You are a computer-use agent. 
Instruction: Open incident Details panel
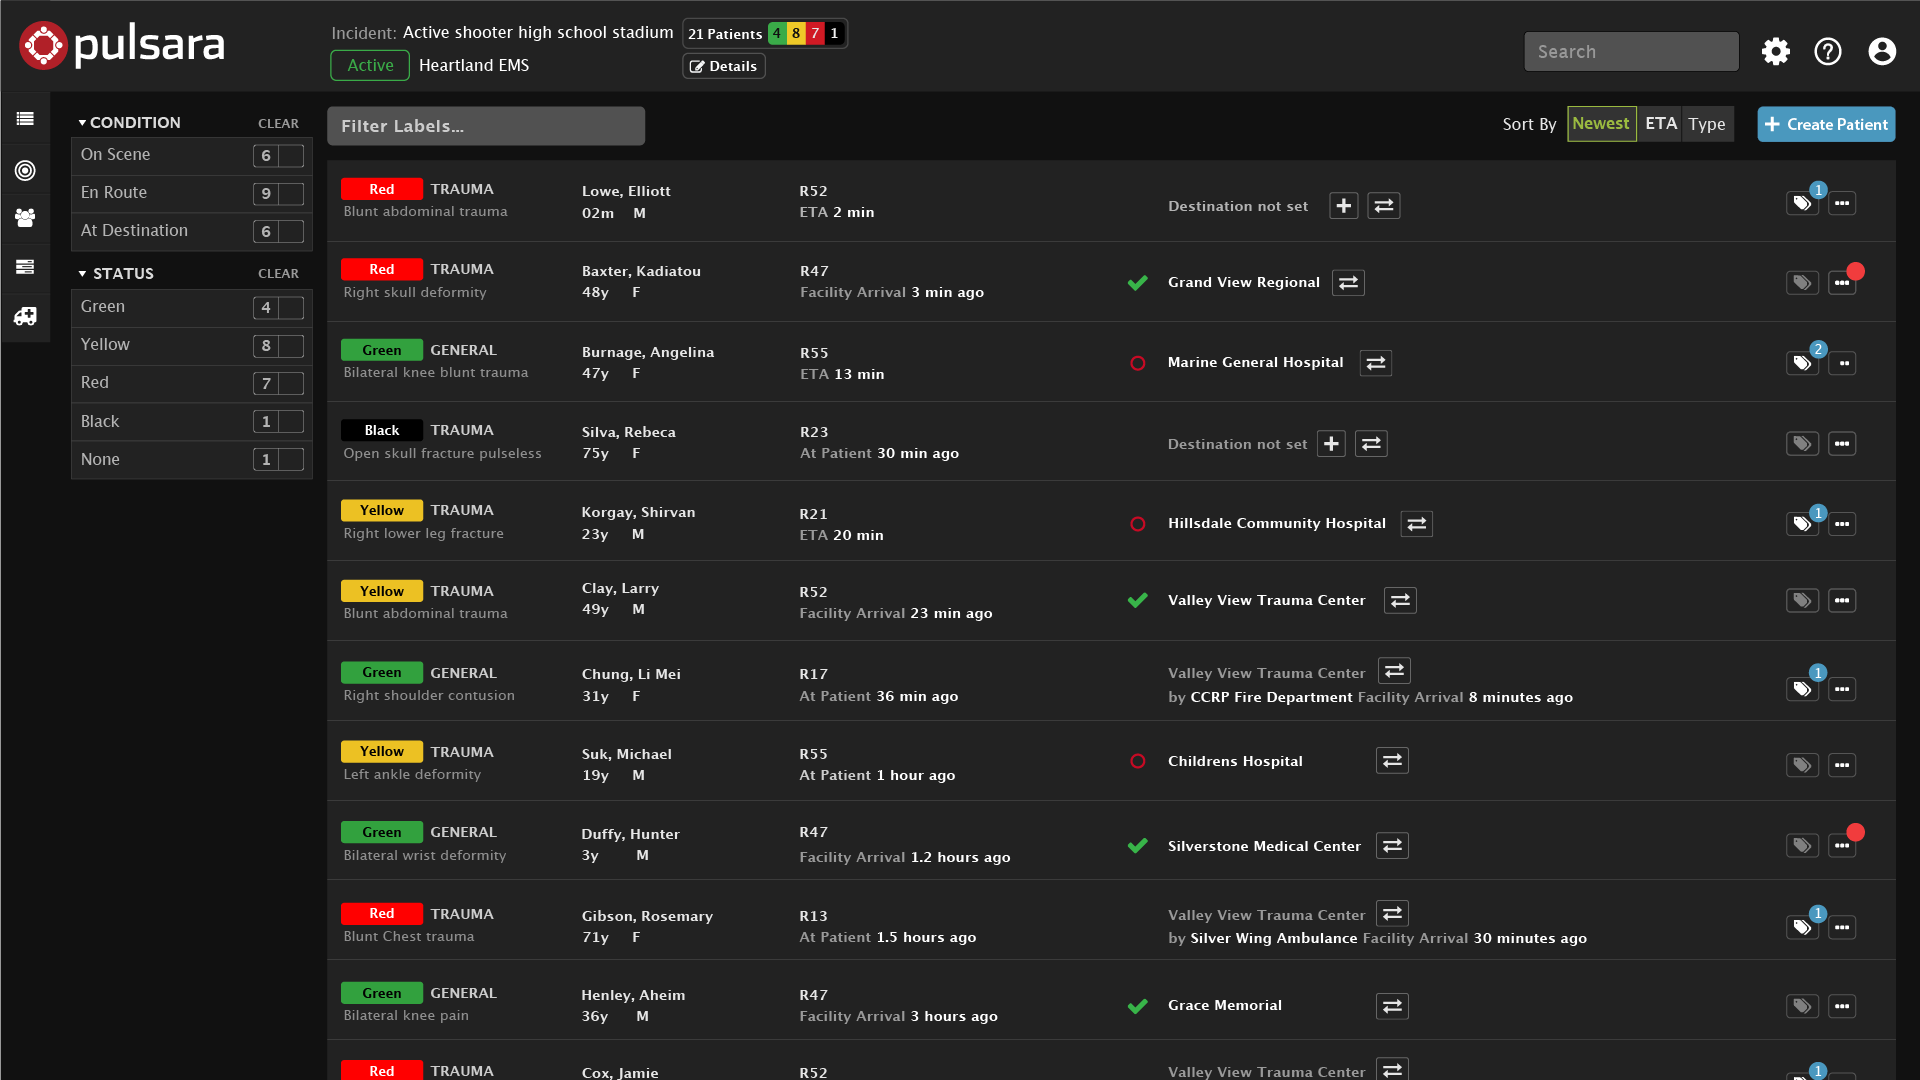tap(724, 63)
